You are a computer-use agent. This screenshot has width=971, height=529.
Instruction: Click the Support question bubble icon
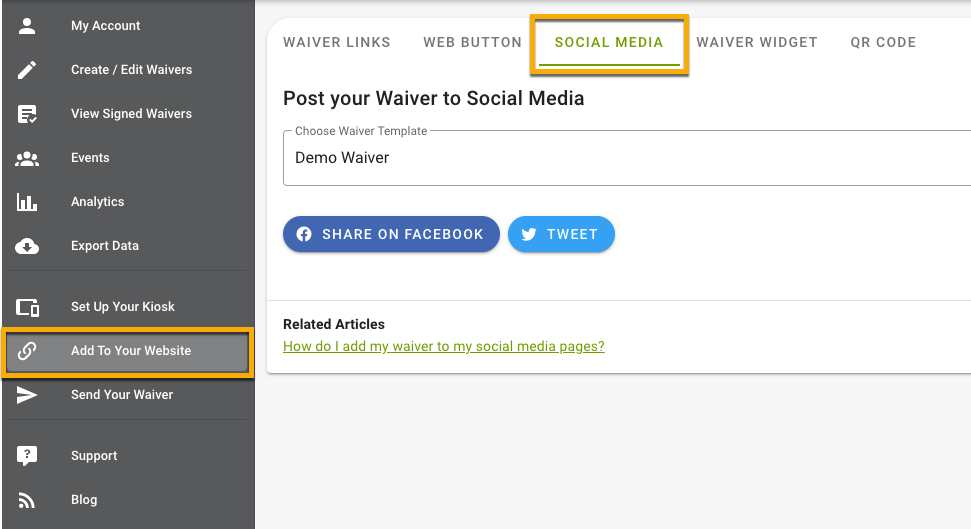click(27, 456)
